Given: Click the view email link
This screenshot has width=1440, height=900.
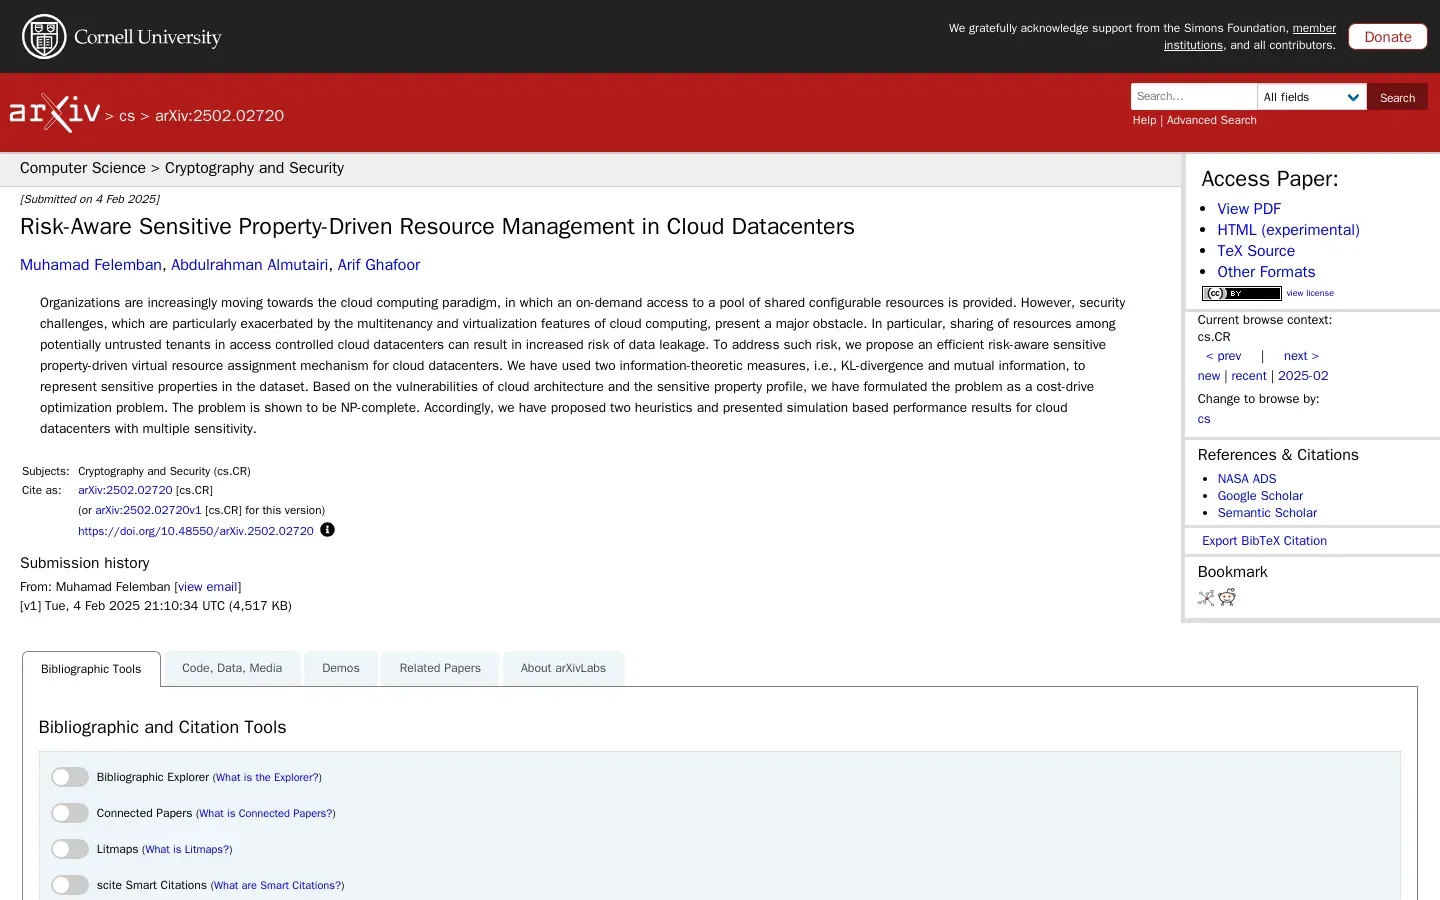Looking at the screenshot, I should (x=208, y=587).
